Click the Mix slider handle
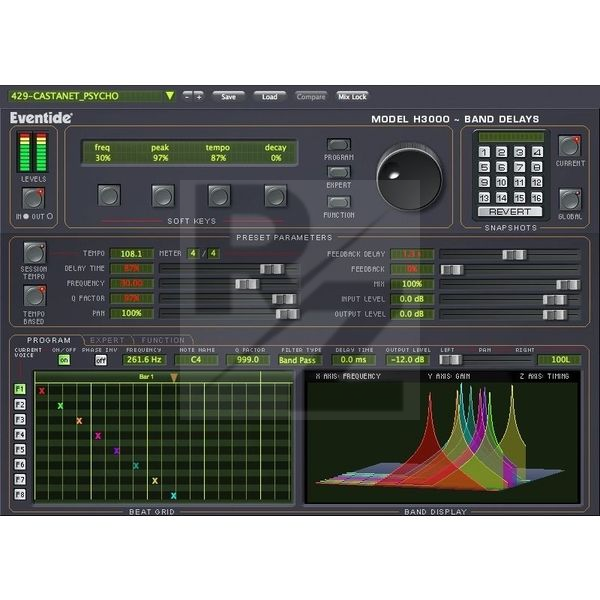This screenshot has width=600, height=600. (x=568, y=284)
